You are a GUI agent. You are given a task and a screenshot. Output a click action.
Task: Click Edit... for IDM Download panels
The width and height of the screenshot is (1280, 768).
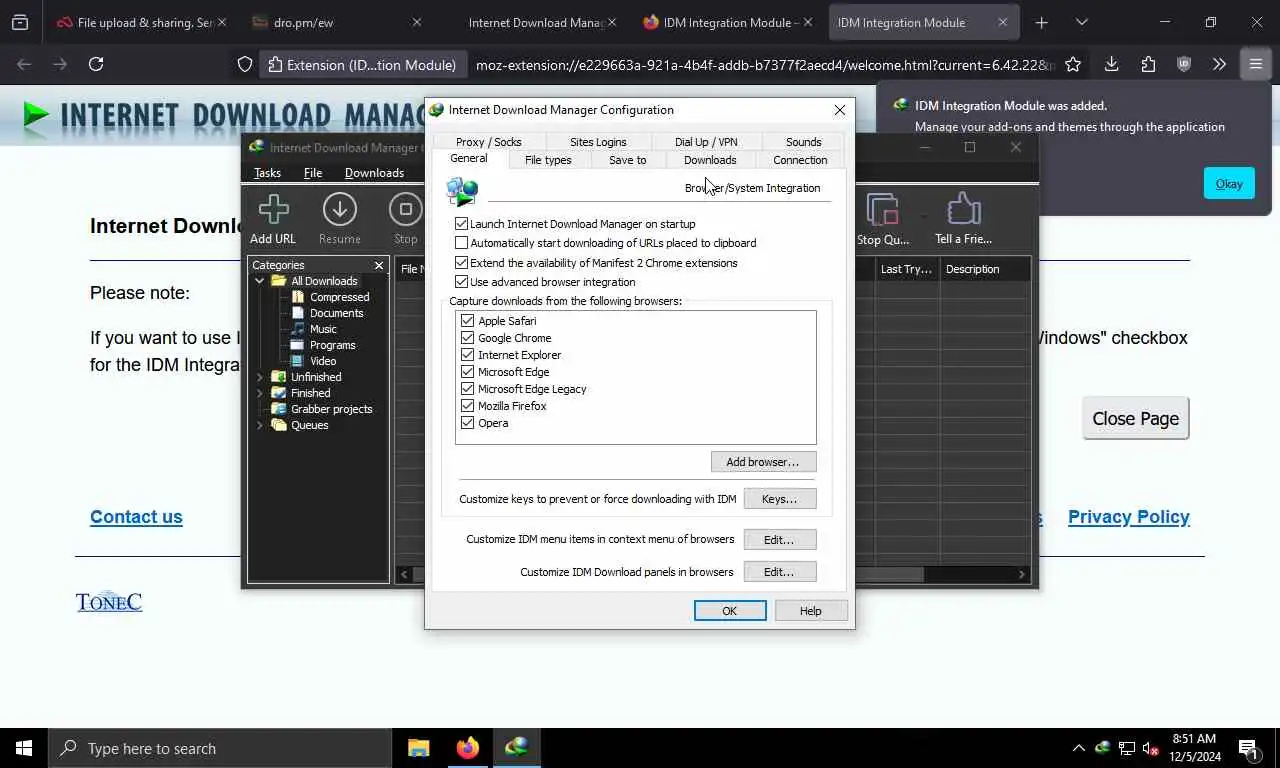coord(780,572)
